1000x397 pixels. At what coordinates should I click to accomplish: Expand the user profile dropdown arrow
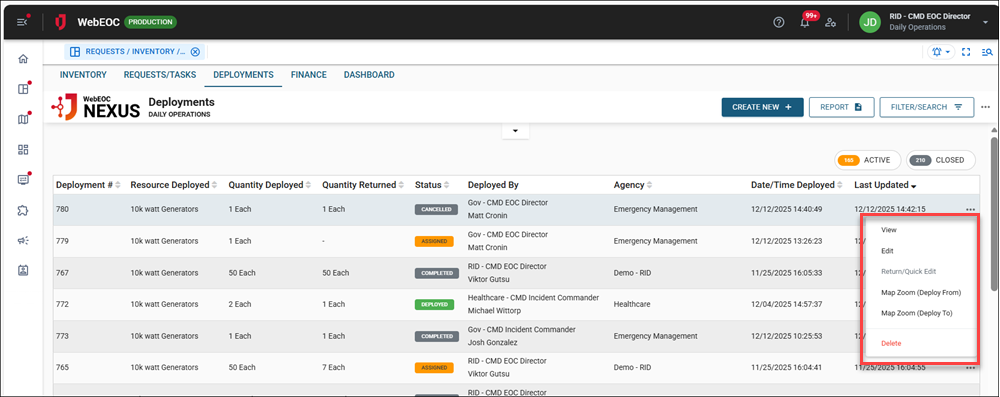(985, 22)
